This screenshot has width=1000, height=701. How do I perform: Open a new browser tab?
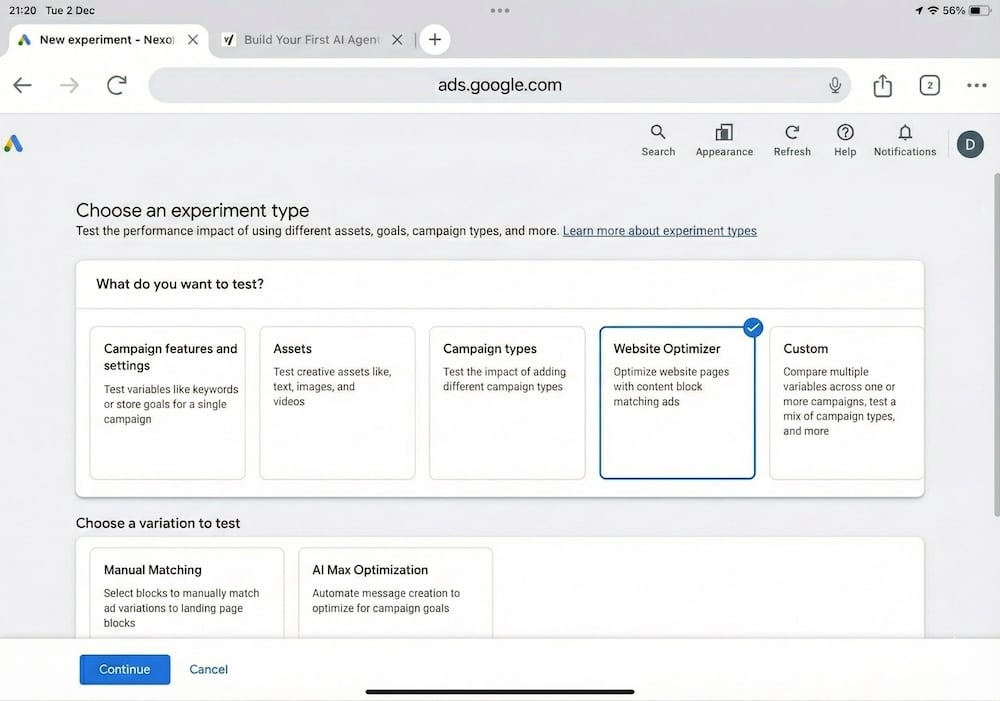pyautogui.click(x=434, y=40)
